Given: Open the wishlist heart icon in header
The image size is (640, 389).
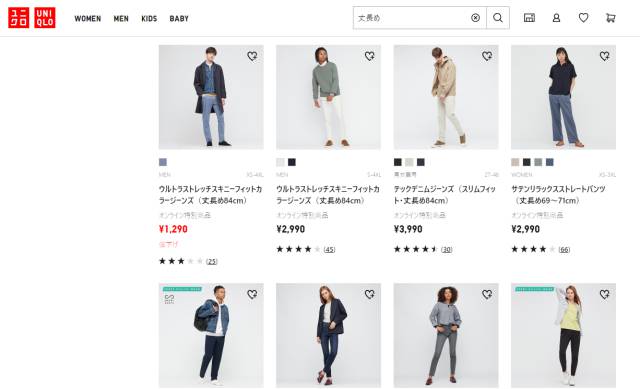Looking at the screenshot, I should click(584, 18).
